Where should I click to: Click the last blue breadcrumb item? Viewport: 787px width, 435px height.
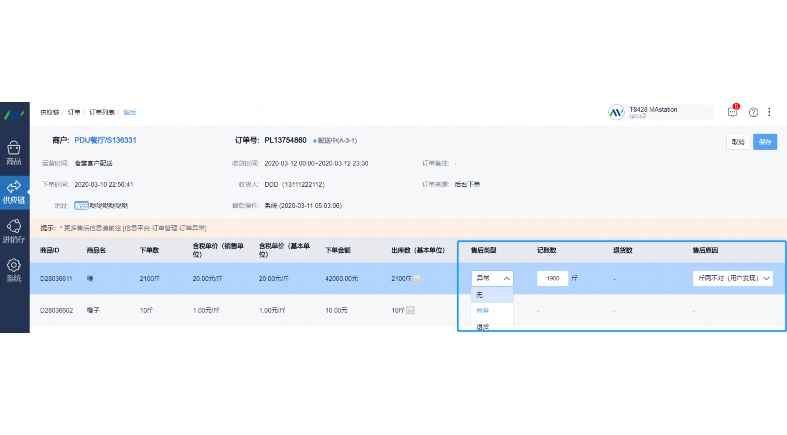[129, 112]
